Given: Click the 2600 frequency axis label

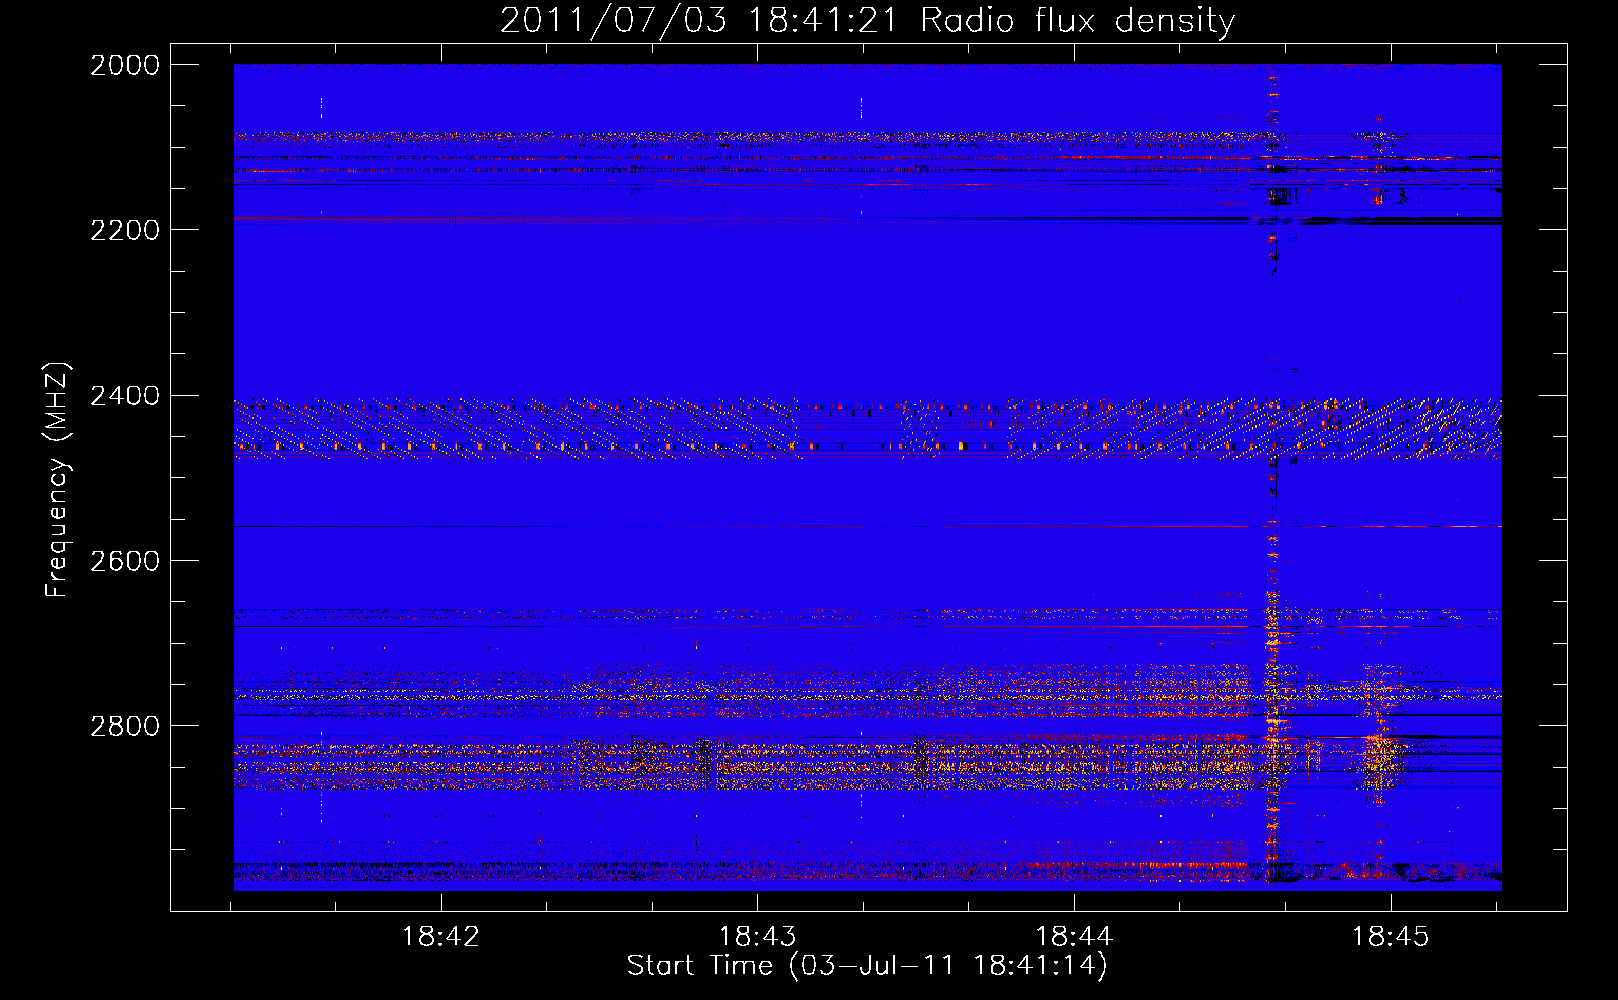Looking at the screenshot, I should 125,561.
